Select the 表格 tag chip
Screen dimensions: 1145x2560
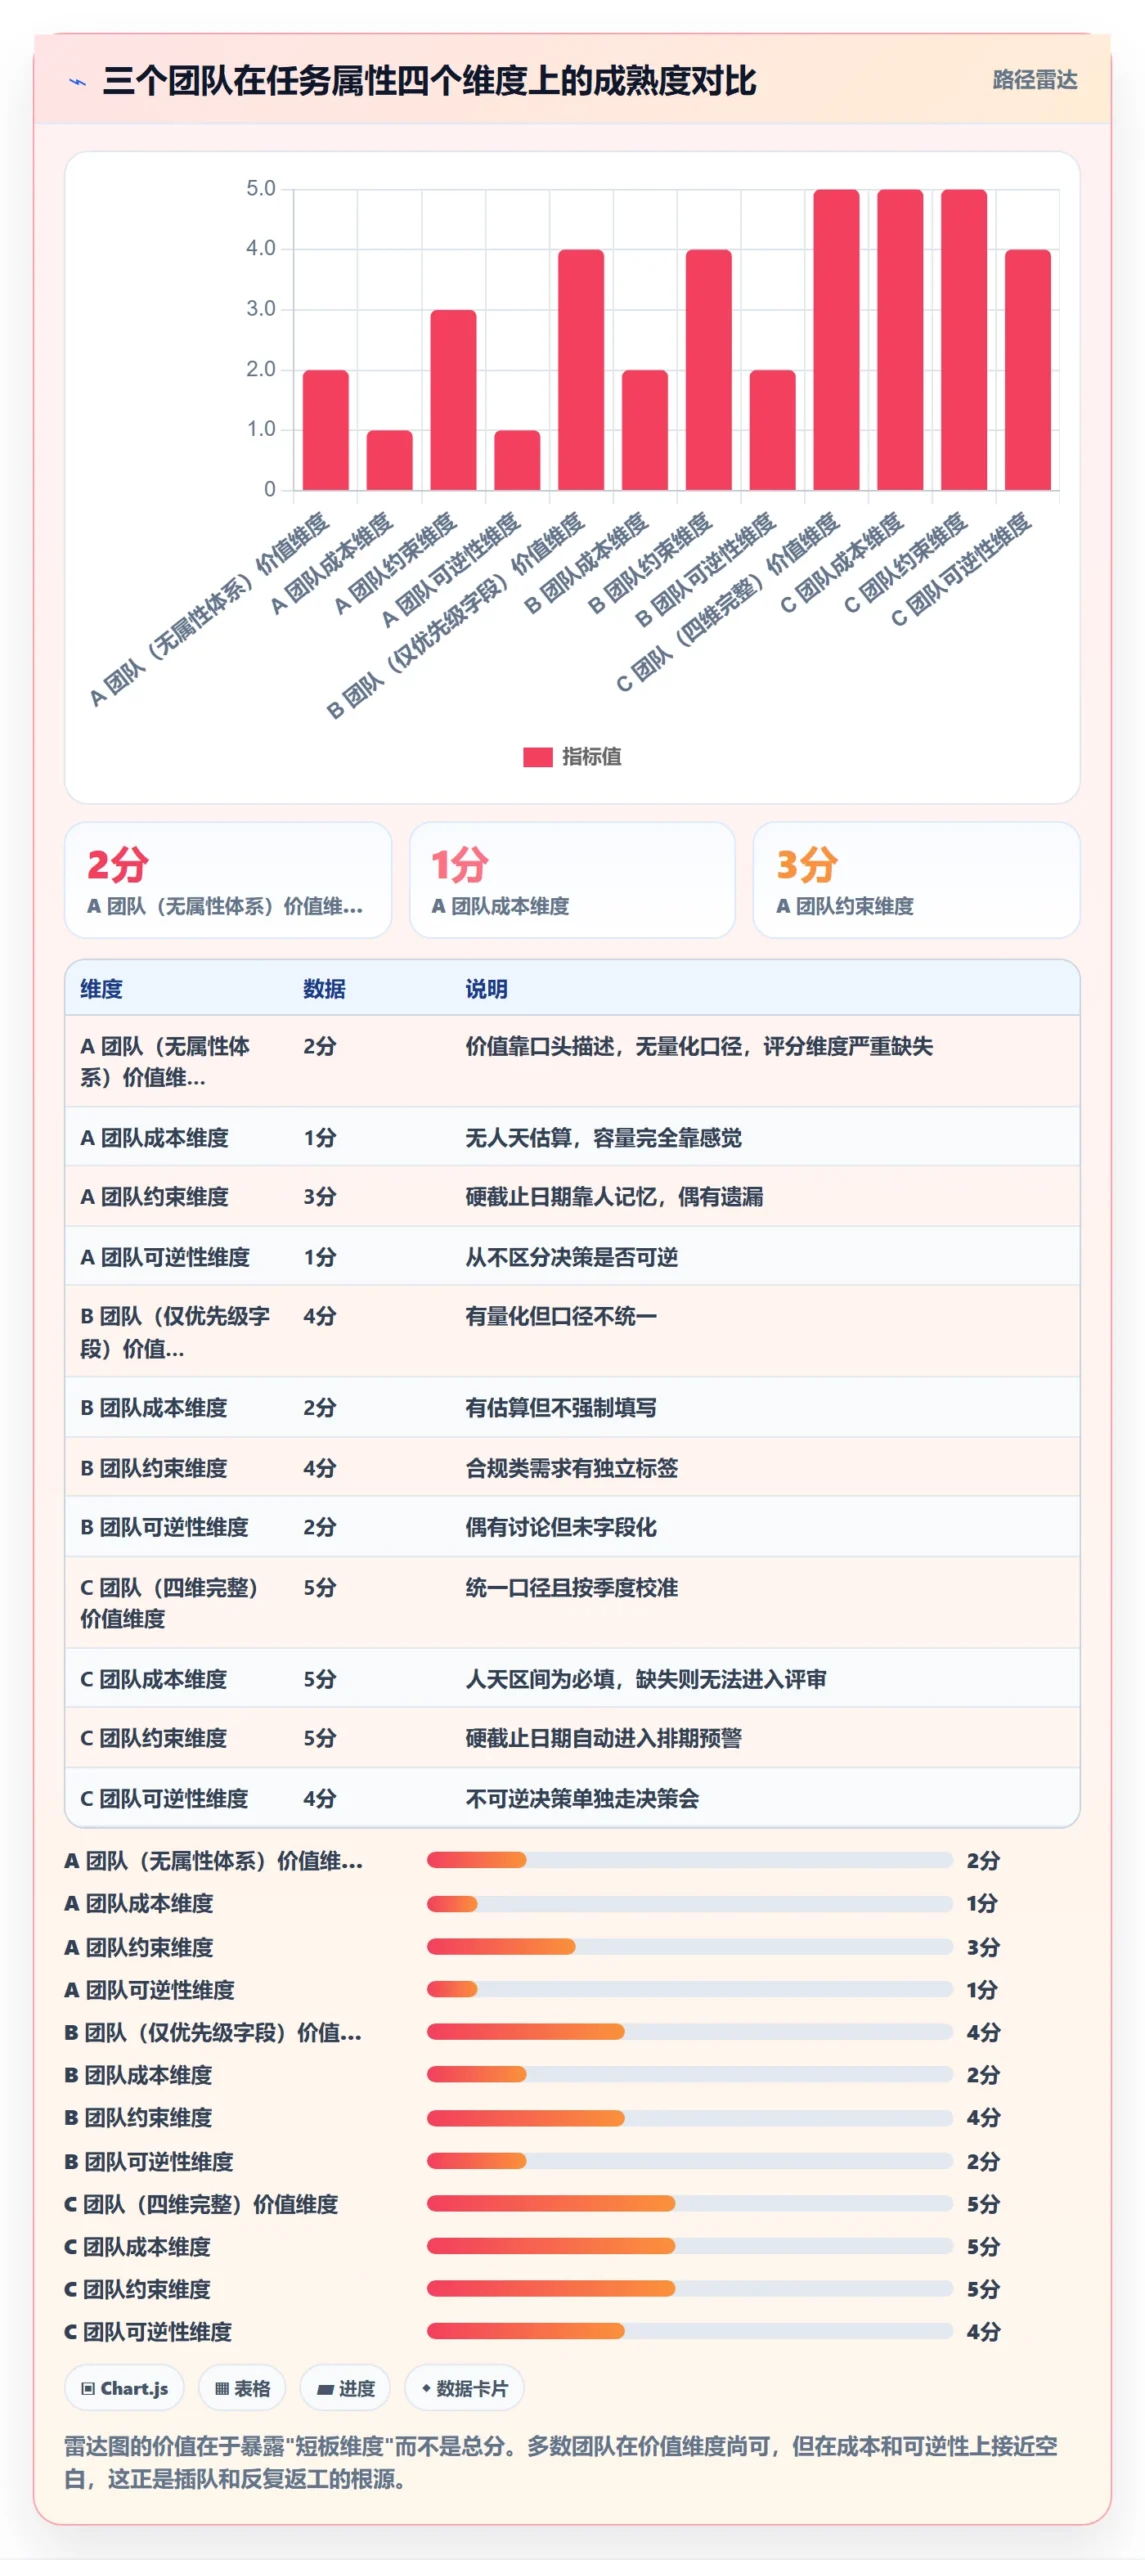(242, 2388)
